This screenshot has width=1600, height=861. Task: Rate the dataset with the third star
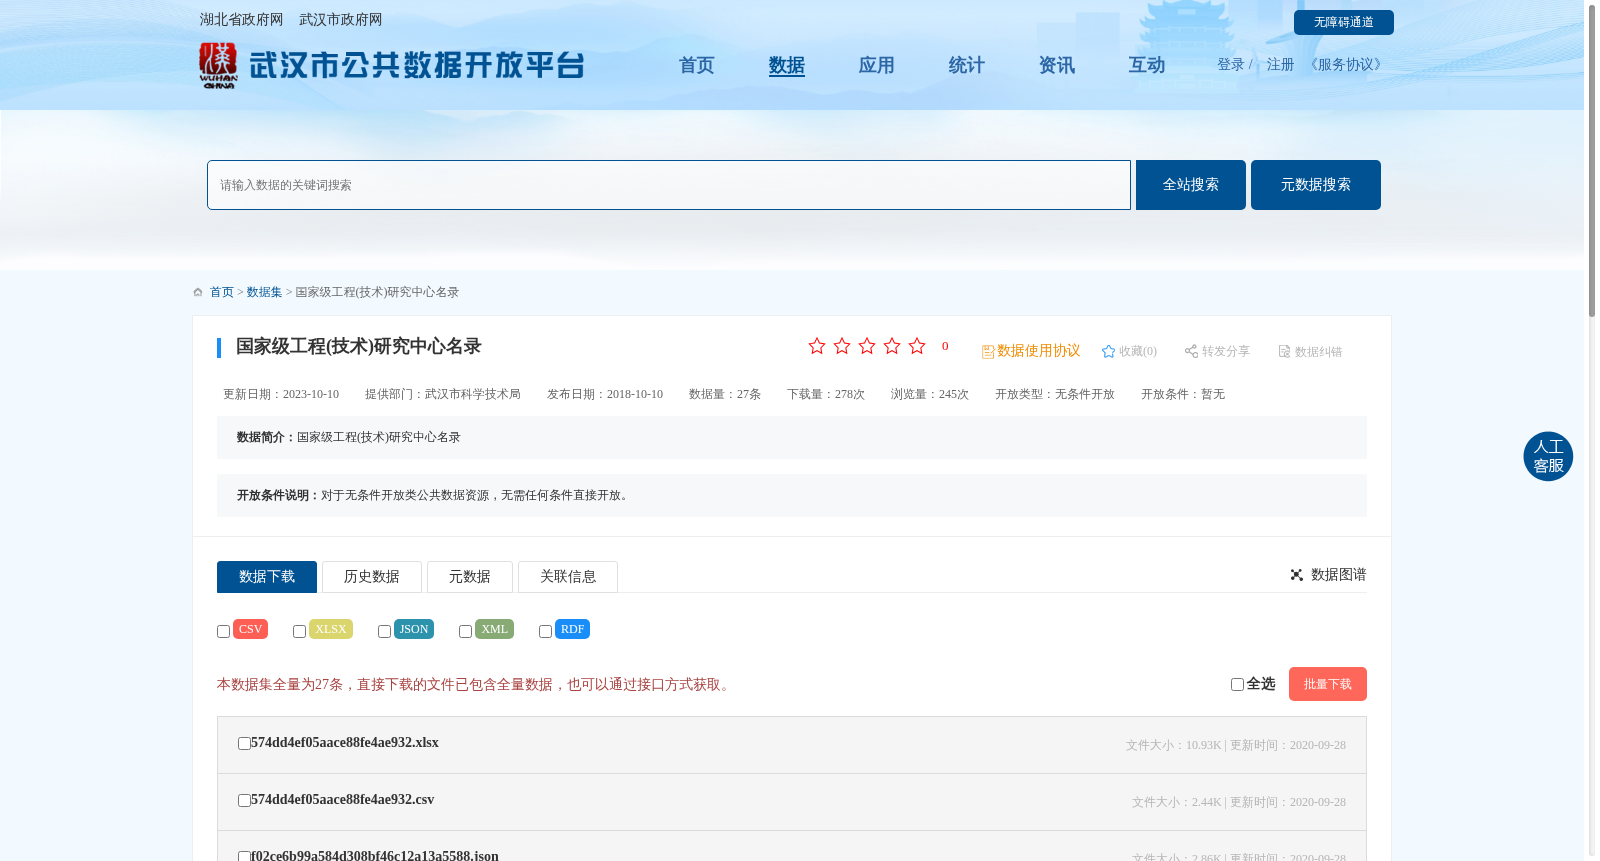tap(867, 346)
